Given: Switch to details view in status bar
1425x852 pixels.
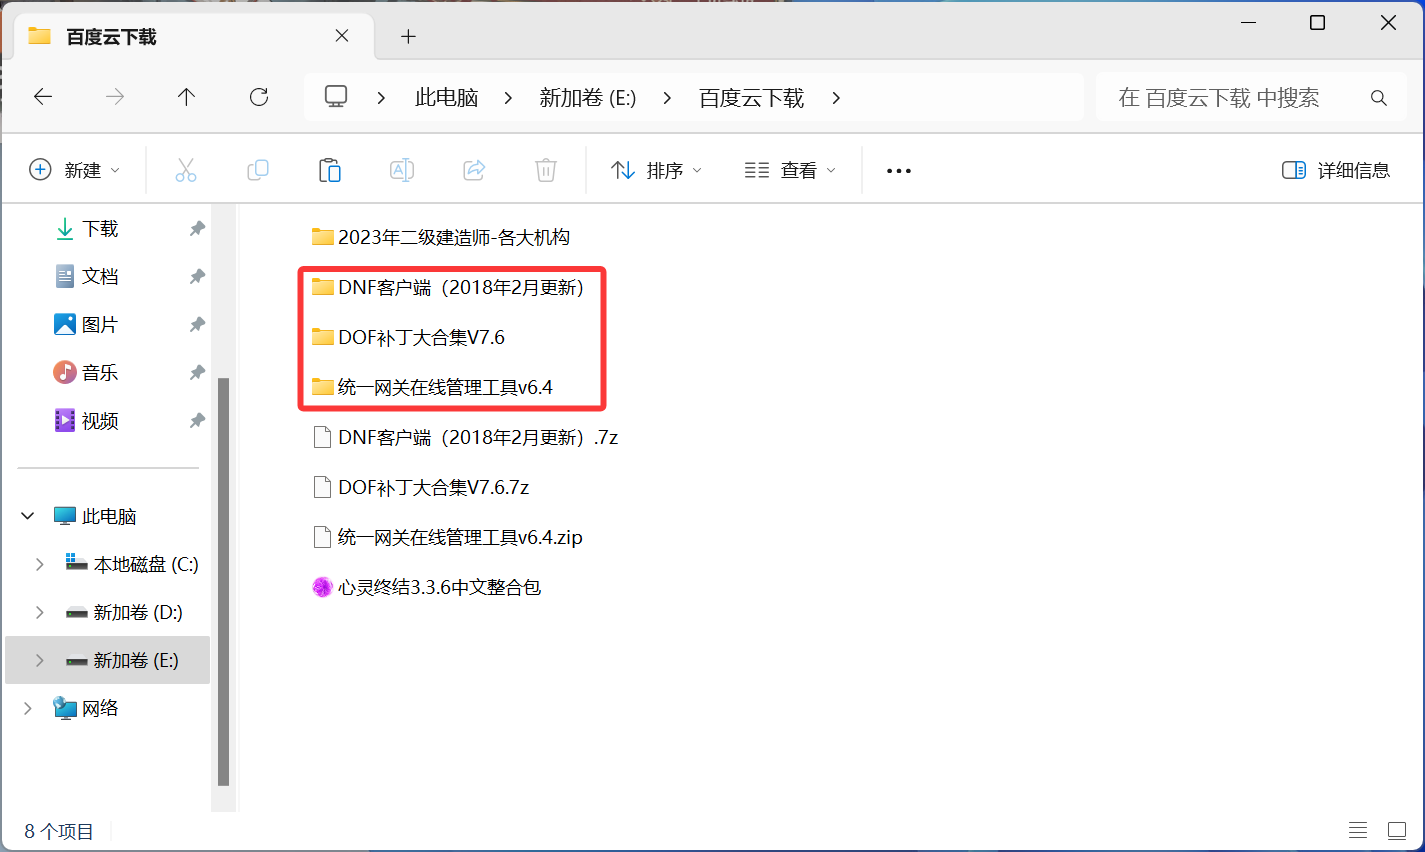Looking at the screenshot, I should (1358, 830).
